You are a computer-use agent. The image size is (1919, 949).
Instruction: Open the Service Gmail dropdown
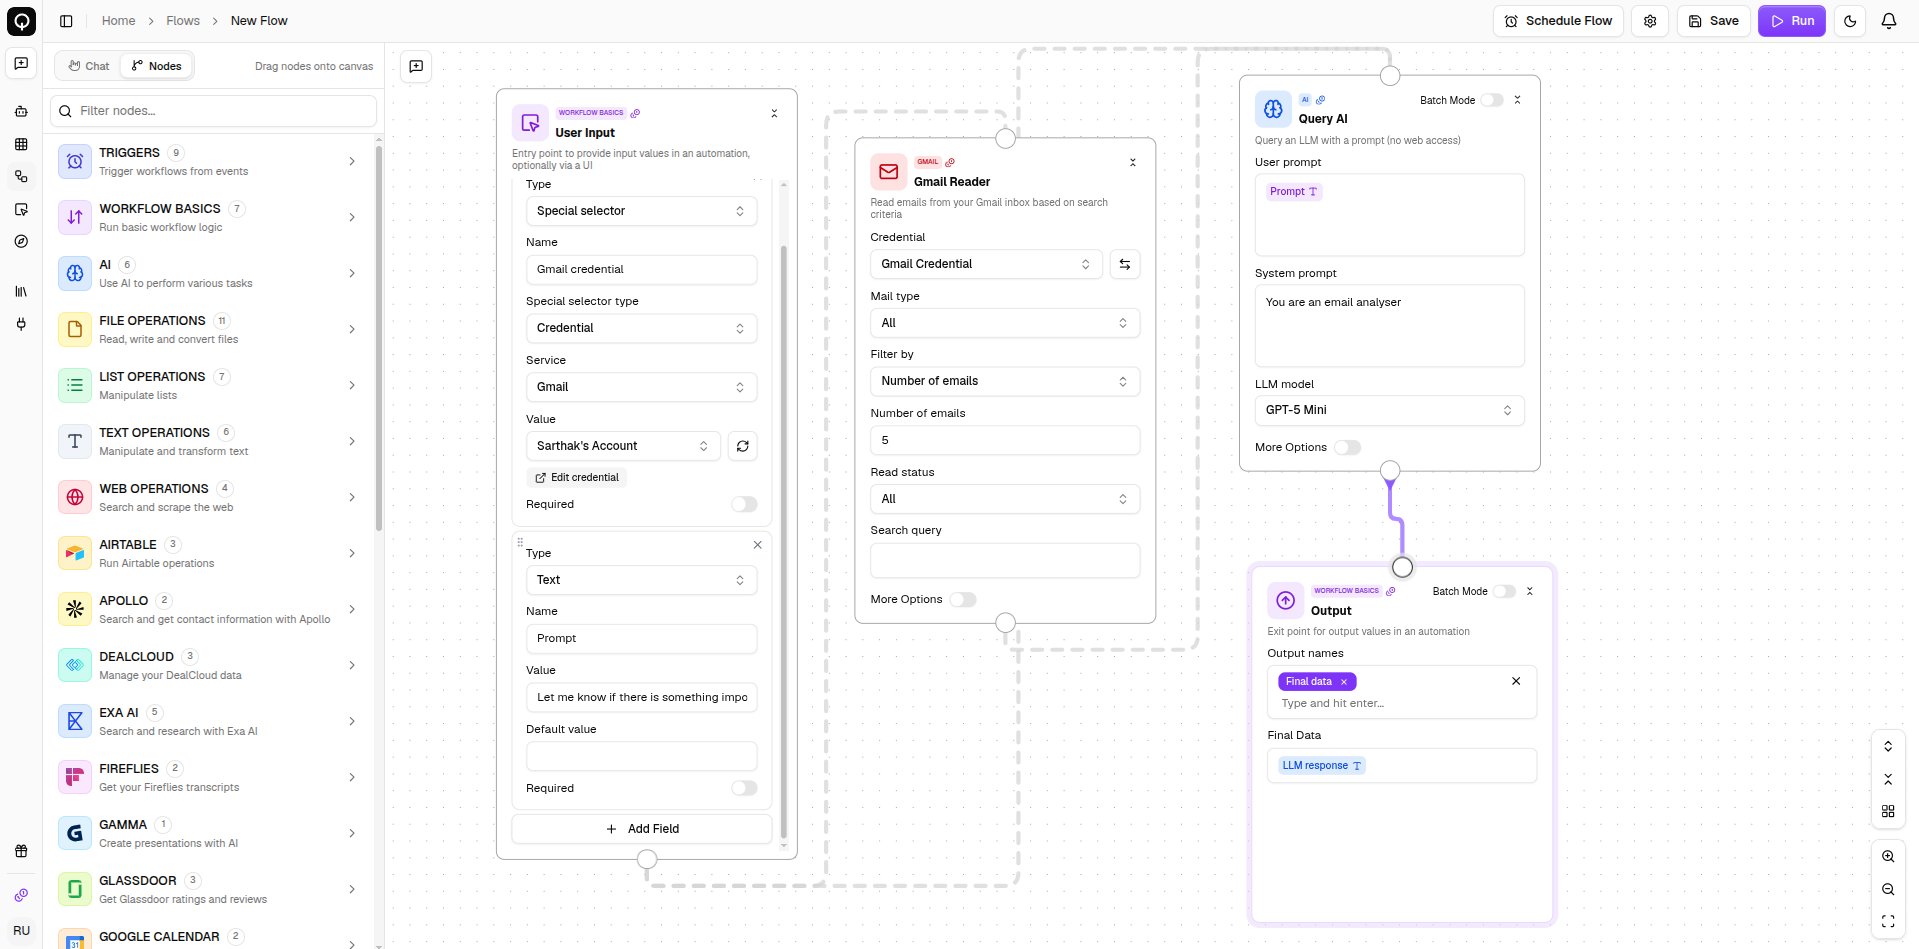tap(641, 387)
